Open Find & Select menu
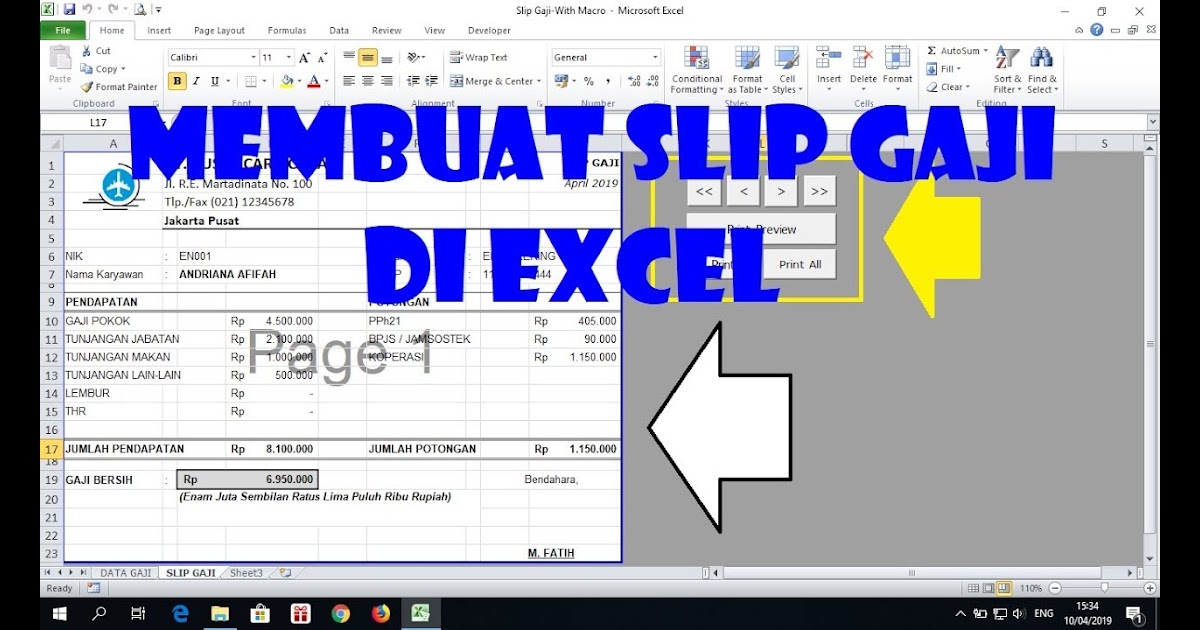Viewport: 1200px width, 630px height. (1043, 70)
